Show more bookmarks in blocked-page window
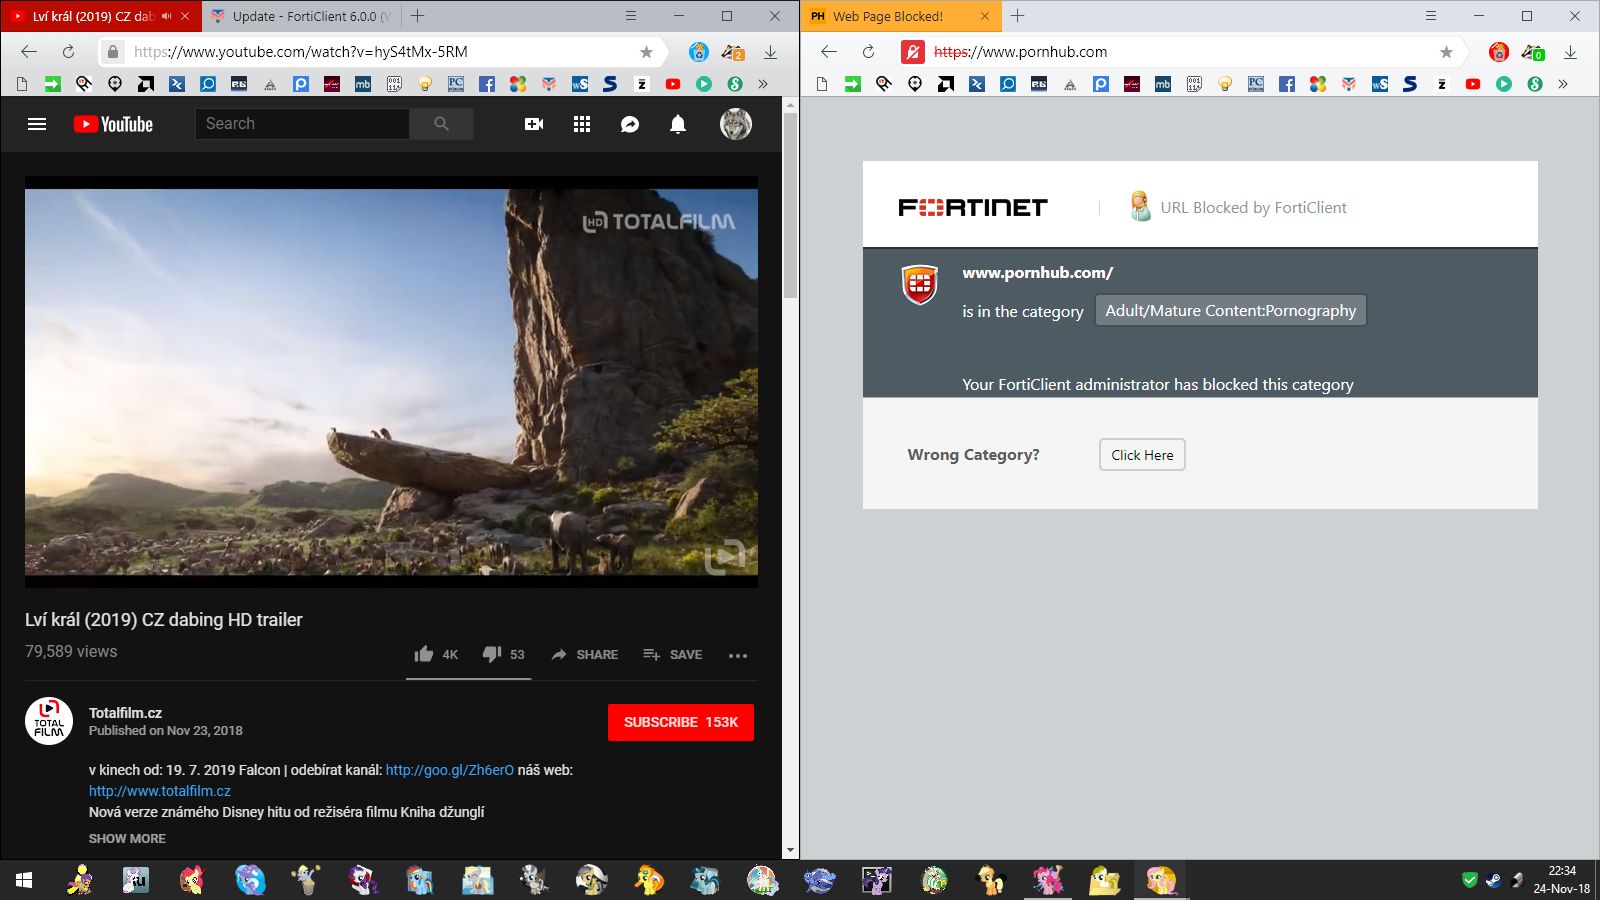 point(1563,84)
